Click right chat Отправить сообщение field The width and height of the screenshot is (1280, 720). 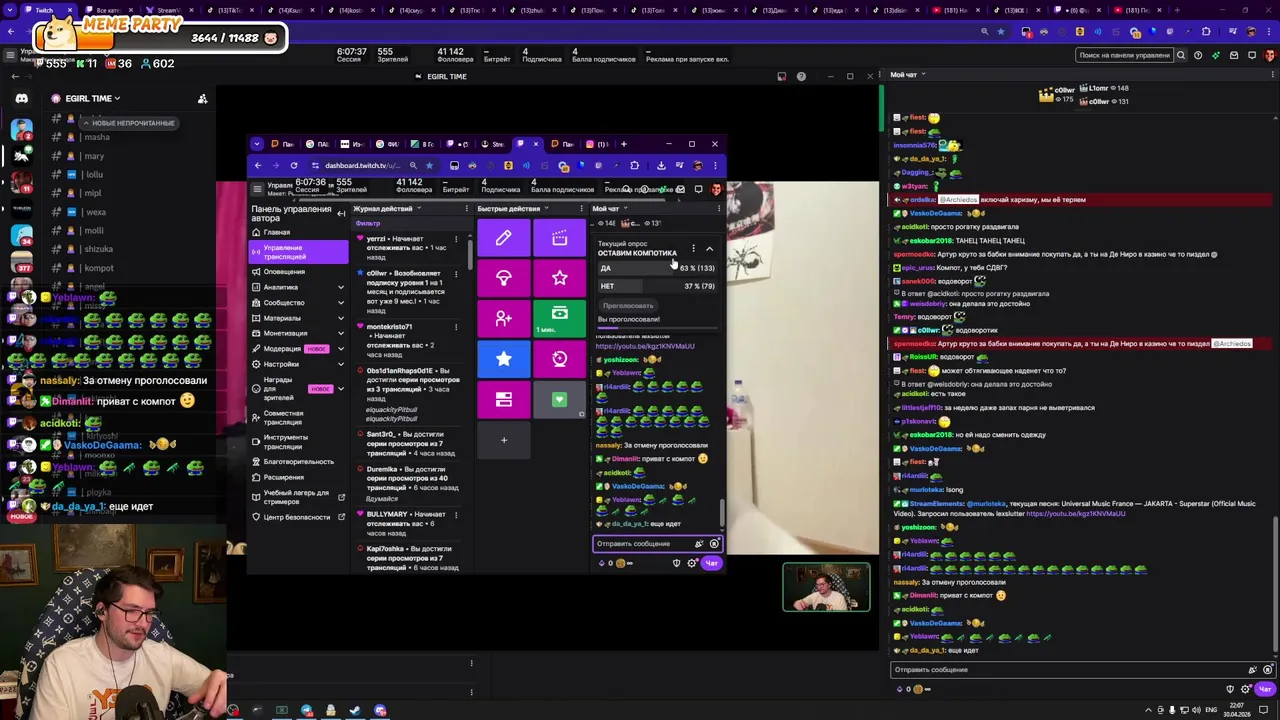coord(1083,669)
